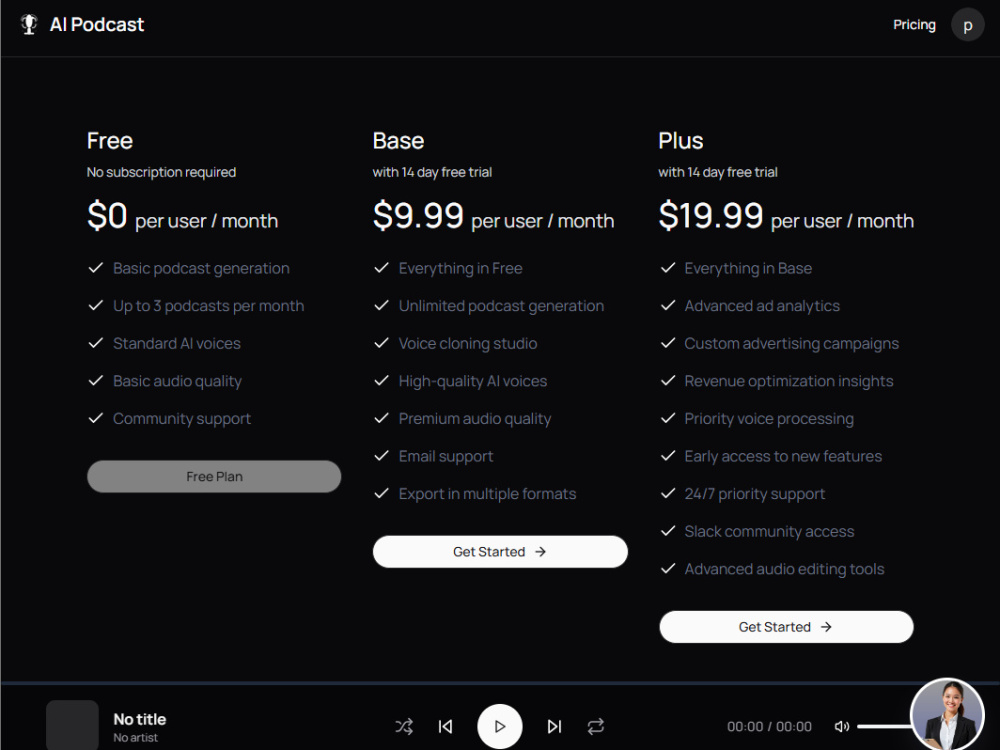Open the Pricing page link

(x=914, y=24)
